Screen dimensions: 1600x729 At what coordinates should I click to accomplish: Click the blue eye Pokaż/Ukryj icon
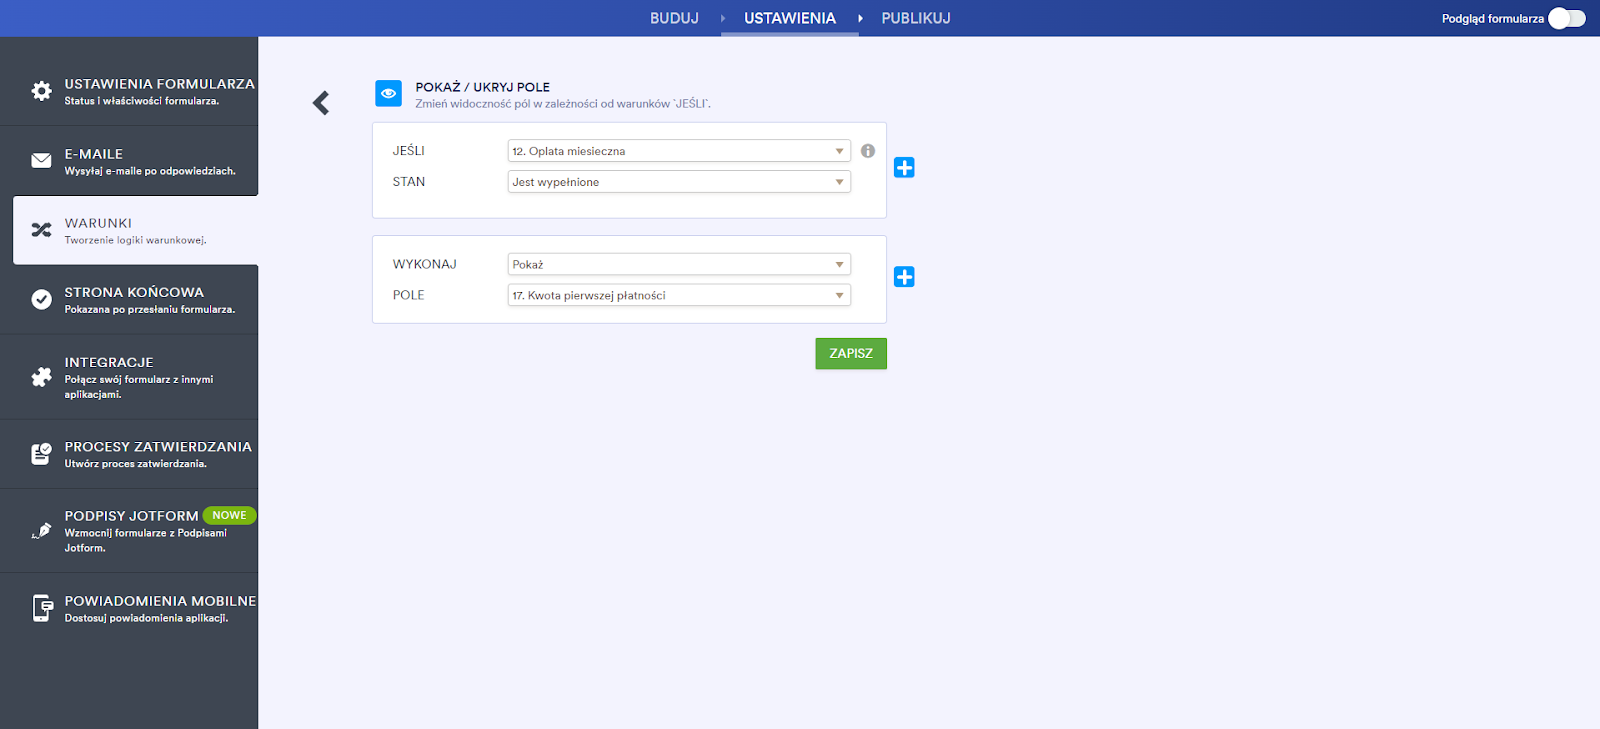tap(388, 93)
